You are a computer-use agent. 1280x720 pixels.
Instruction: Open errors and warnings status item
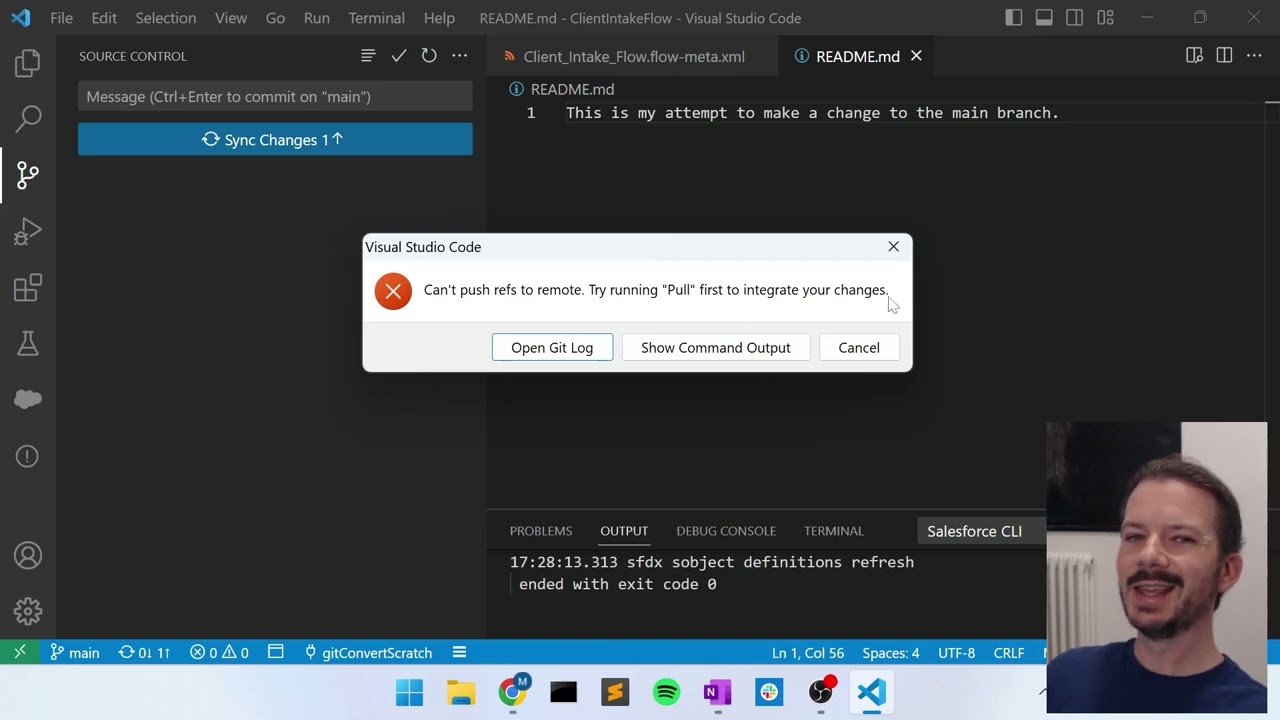[219, 652]
